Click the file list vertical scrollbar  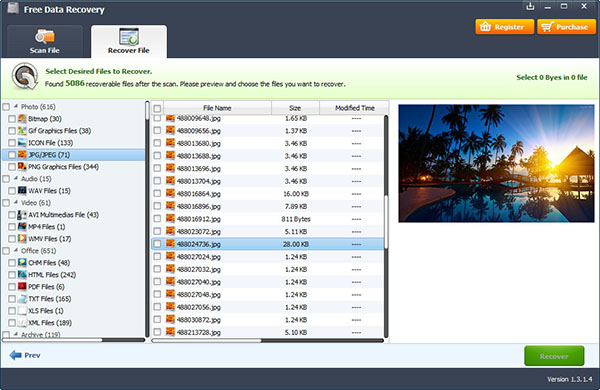coord(386,226)
